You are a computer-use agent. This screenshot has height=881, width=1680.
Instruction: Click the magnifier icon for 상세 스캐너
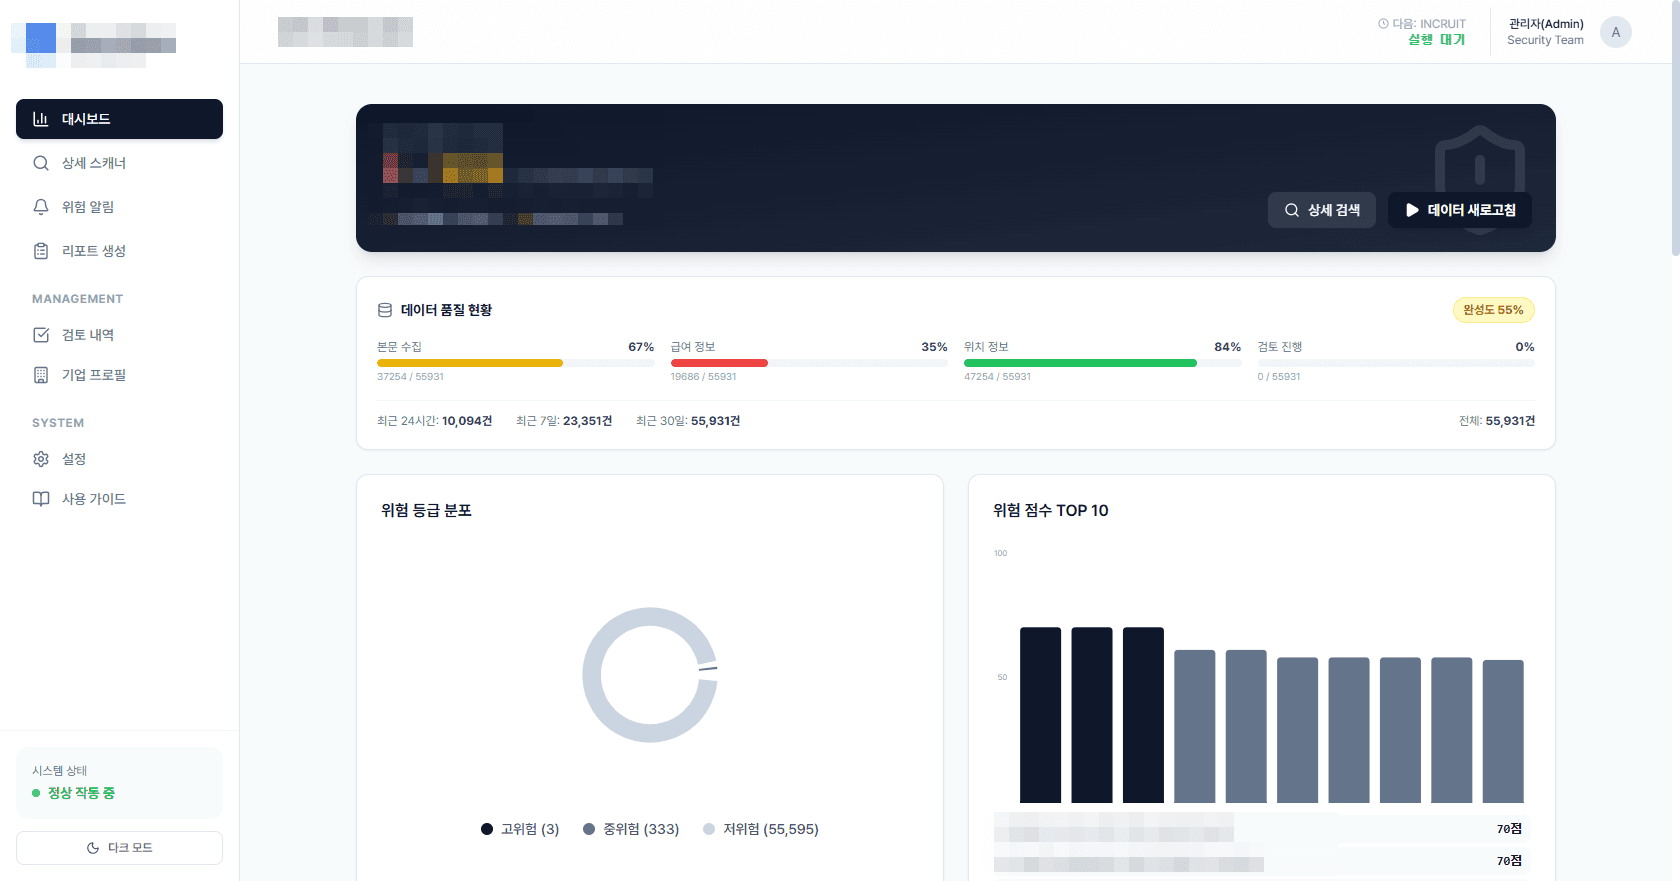click(x=41, y=163)
